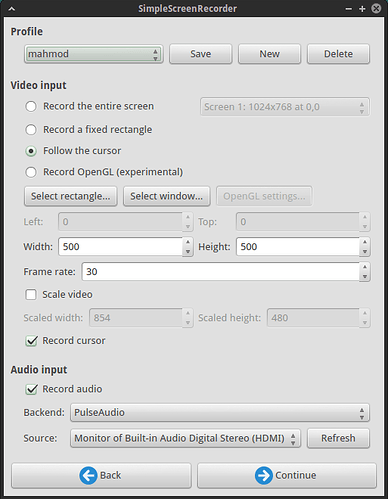388x499 pixels.
Task: Open OpenGL settings...
Action: [264, 196]
